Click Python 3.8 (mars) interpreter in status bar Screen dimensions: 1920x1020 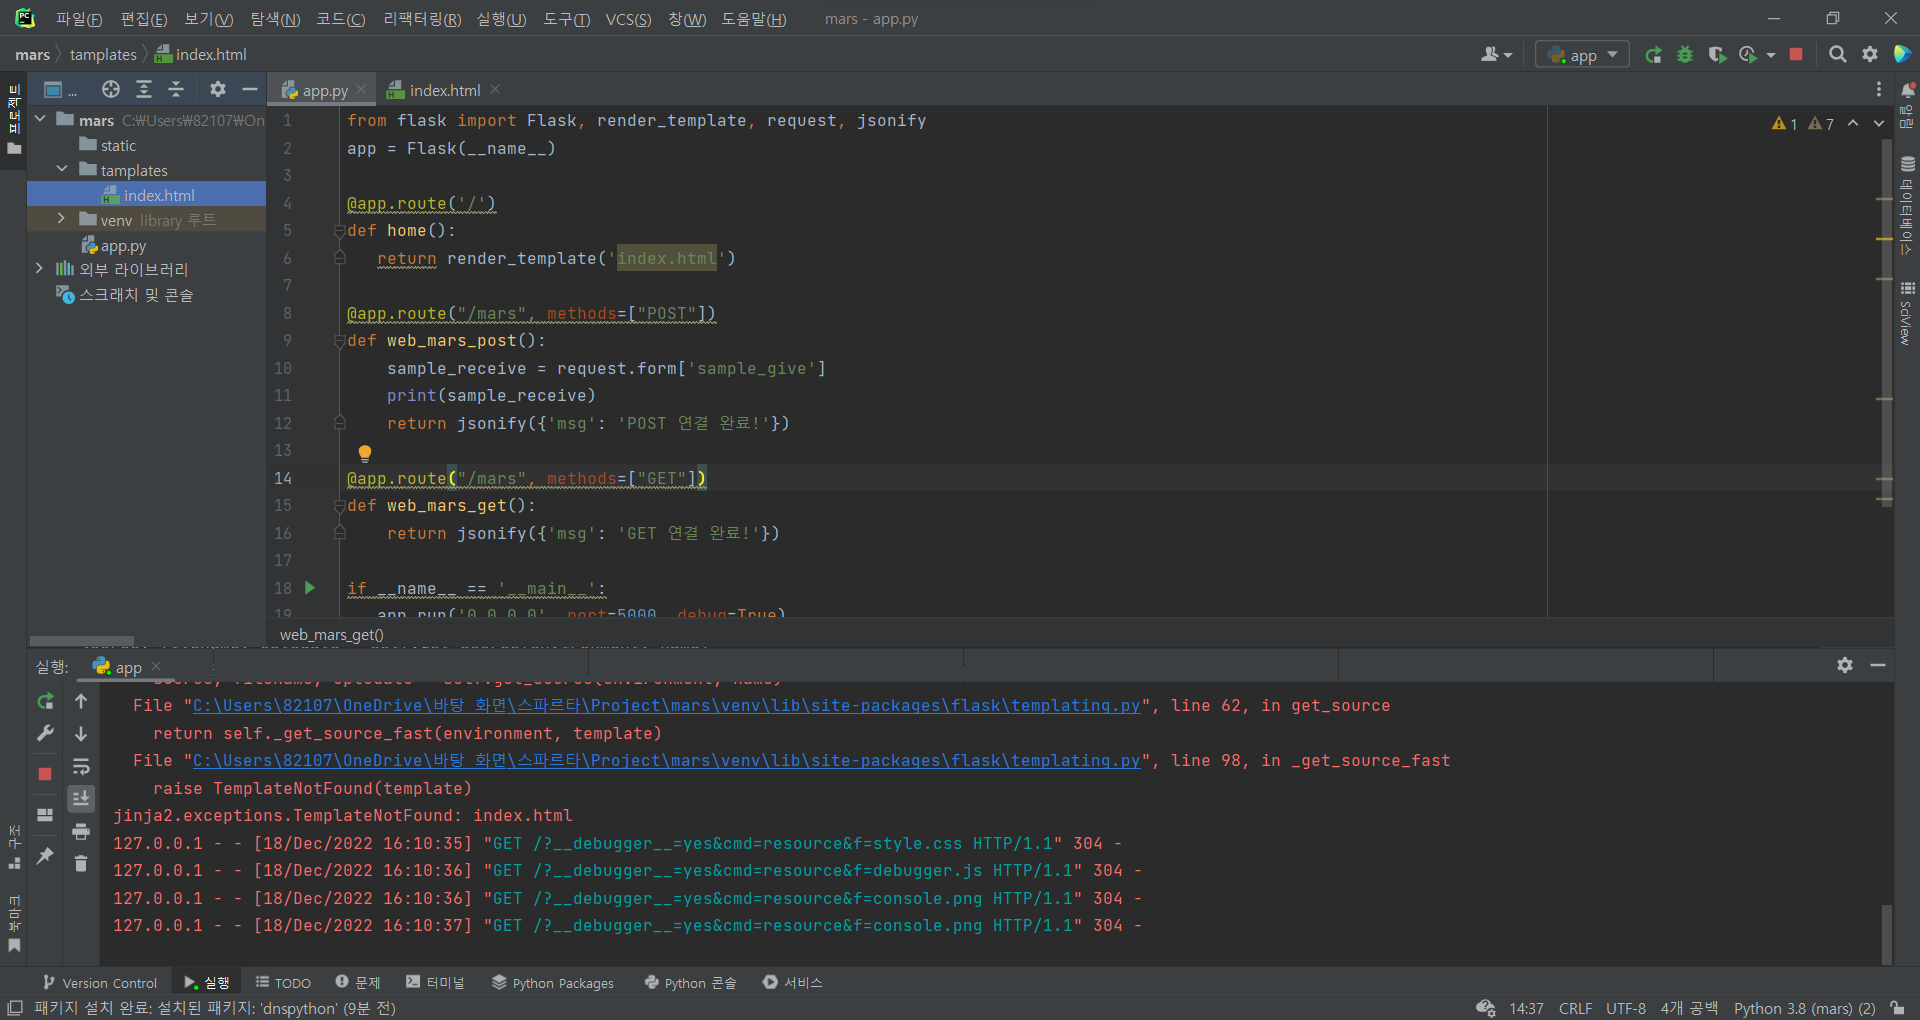1804,1008
